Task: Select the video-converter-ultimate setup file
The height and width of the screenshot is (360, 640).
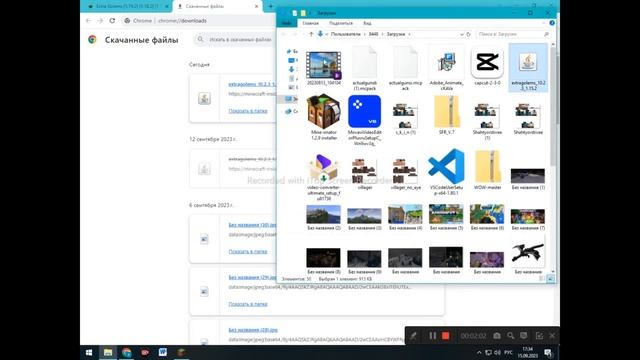Action: (324, 176)
